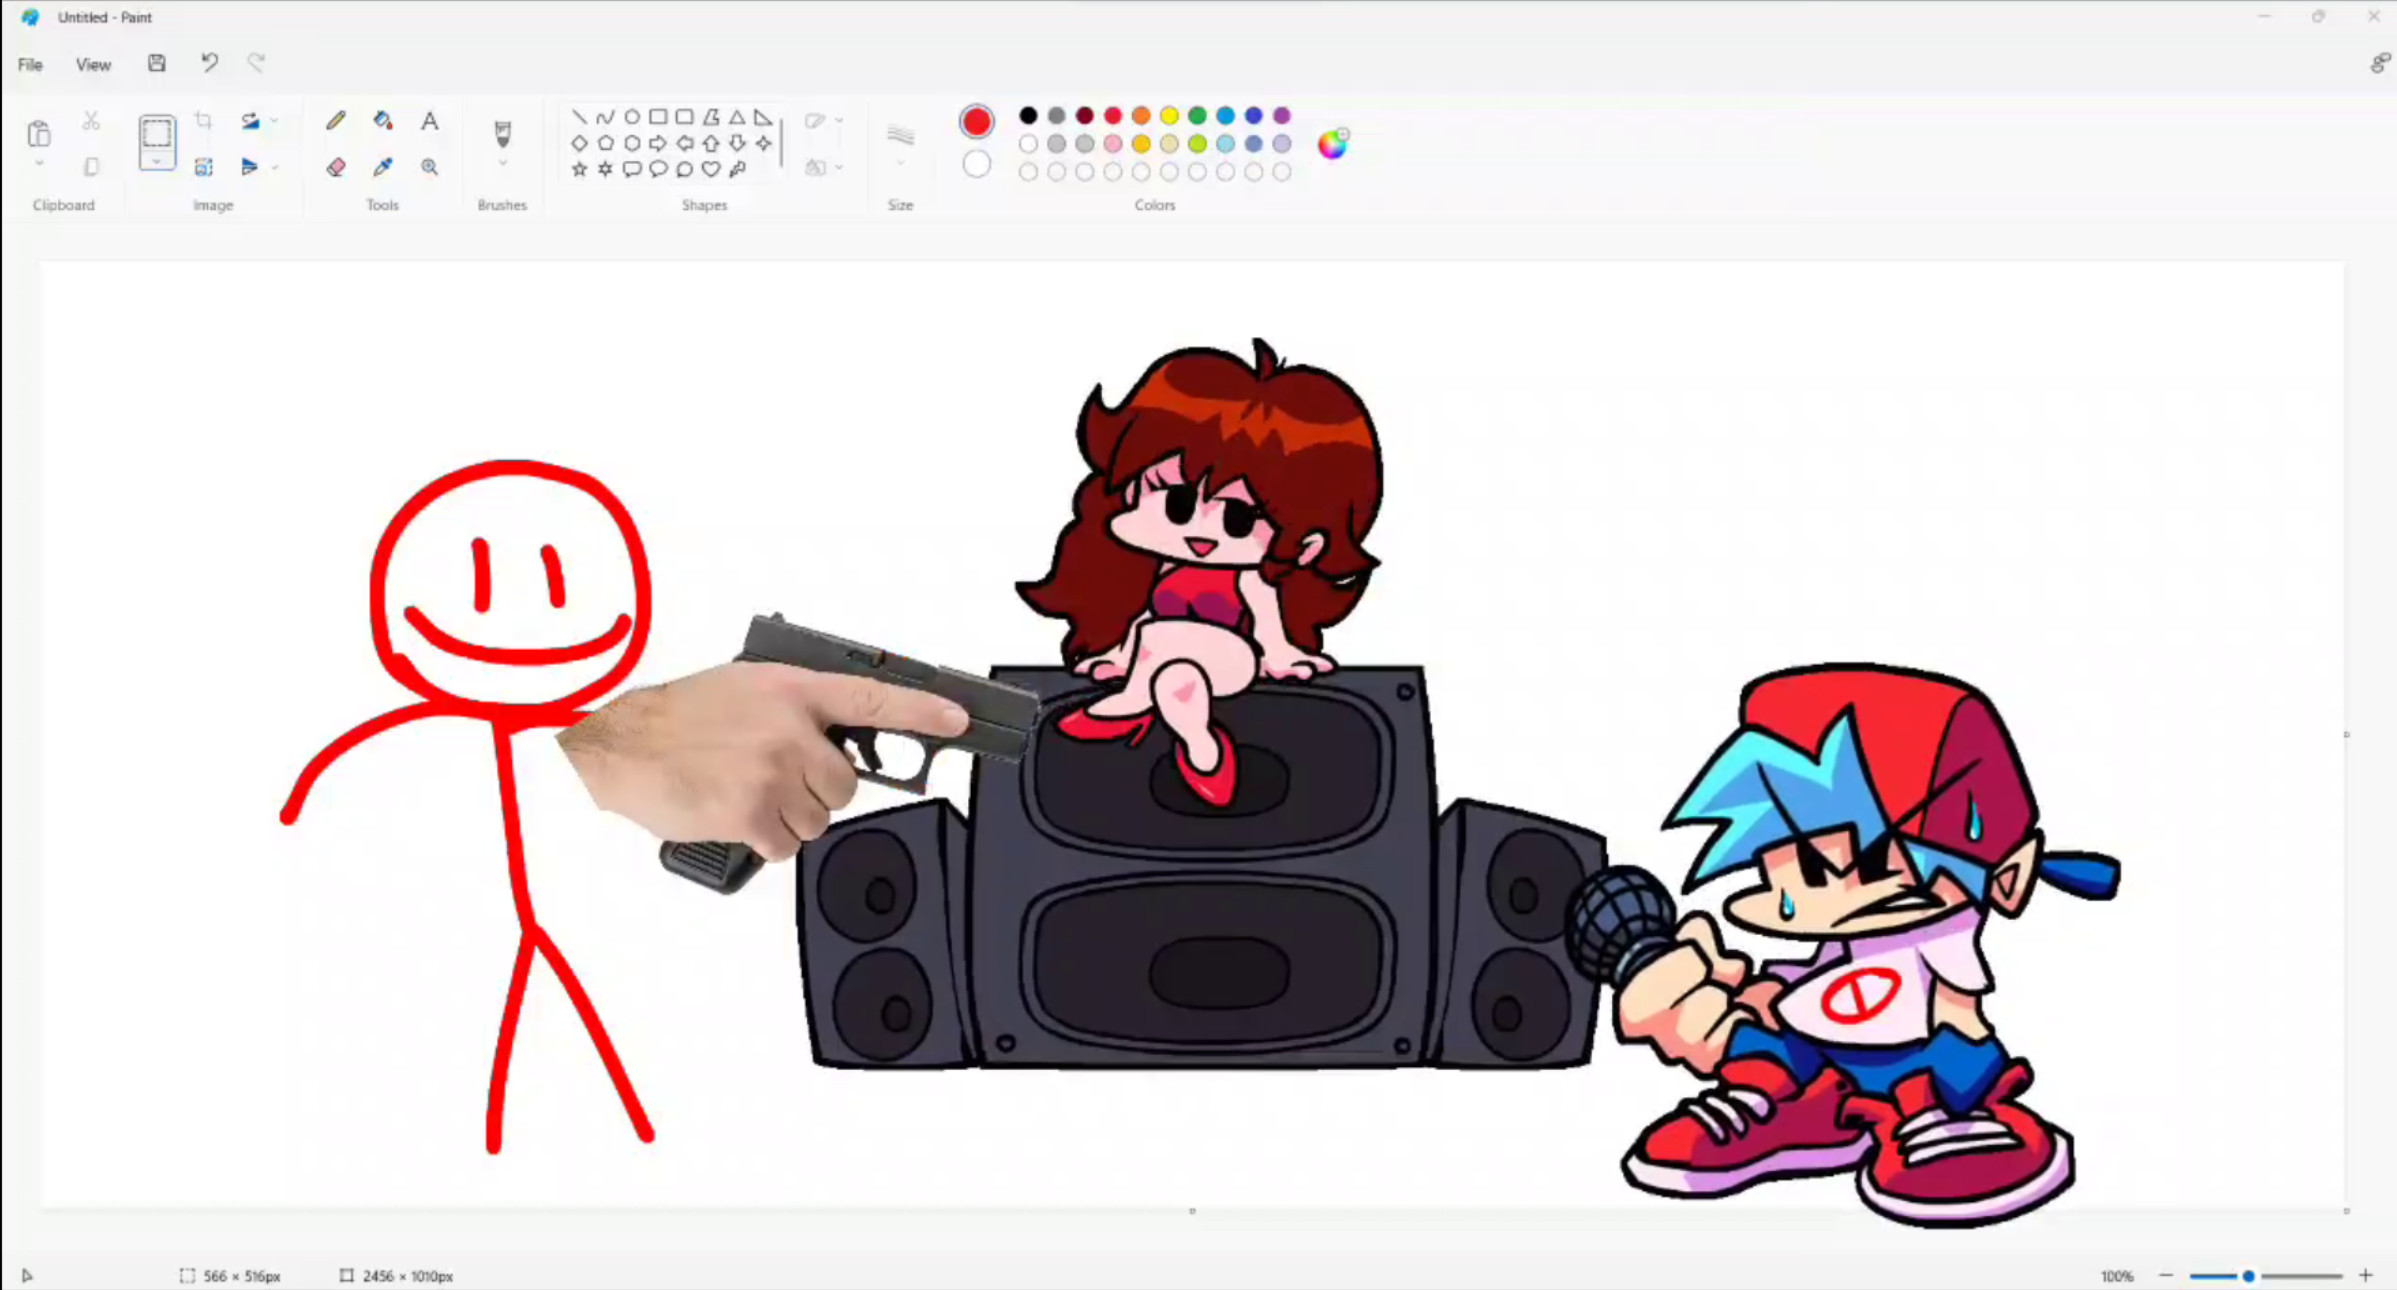
Task: Select the Eraser tool
Action: tap(336, 167)
